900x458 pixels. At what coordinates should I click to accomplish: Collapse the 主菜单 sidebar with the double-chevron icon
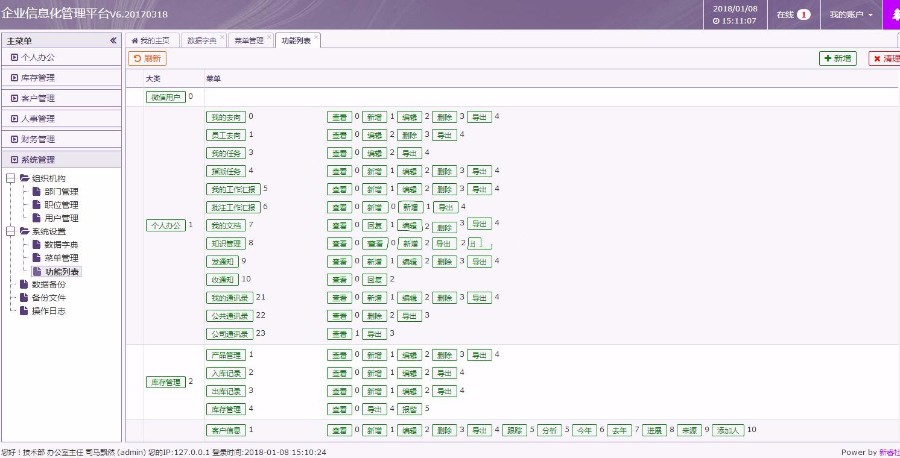pyautogui.click(x=113, y=41)
